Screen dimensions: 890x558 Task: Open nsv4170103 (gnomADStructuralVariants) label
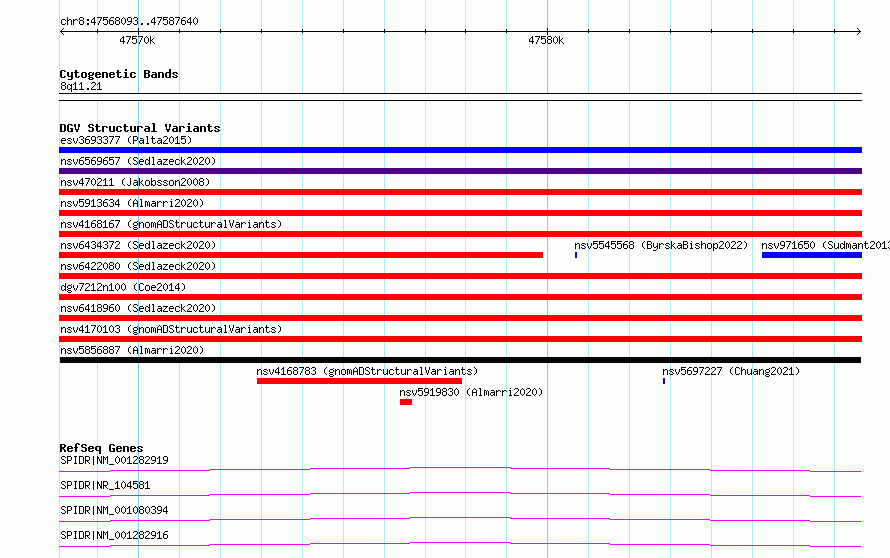(x=171, y=329)
